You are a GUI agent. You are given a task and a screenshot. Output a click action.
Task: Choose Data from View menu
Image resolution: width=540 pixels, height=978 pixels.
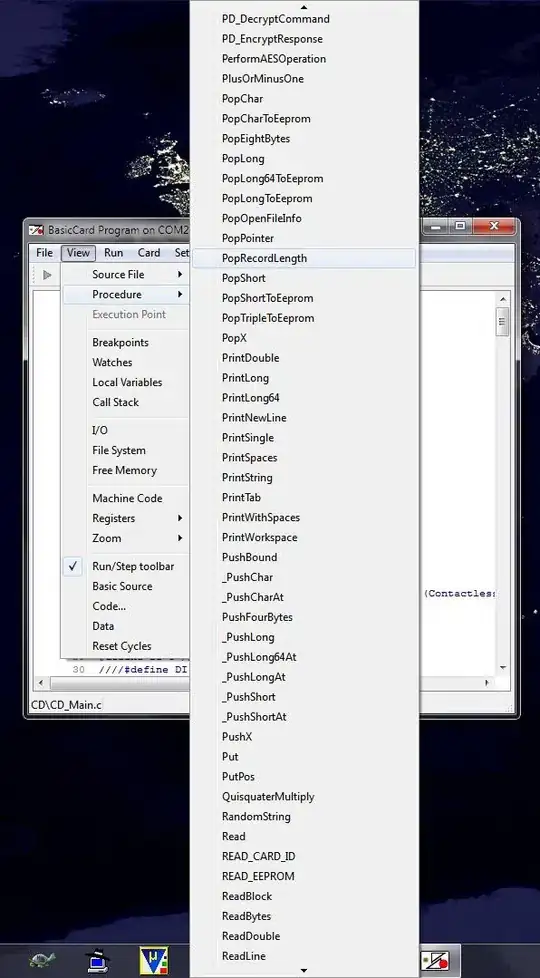[103, 626]
